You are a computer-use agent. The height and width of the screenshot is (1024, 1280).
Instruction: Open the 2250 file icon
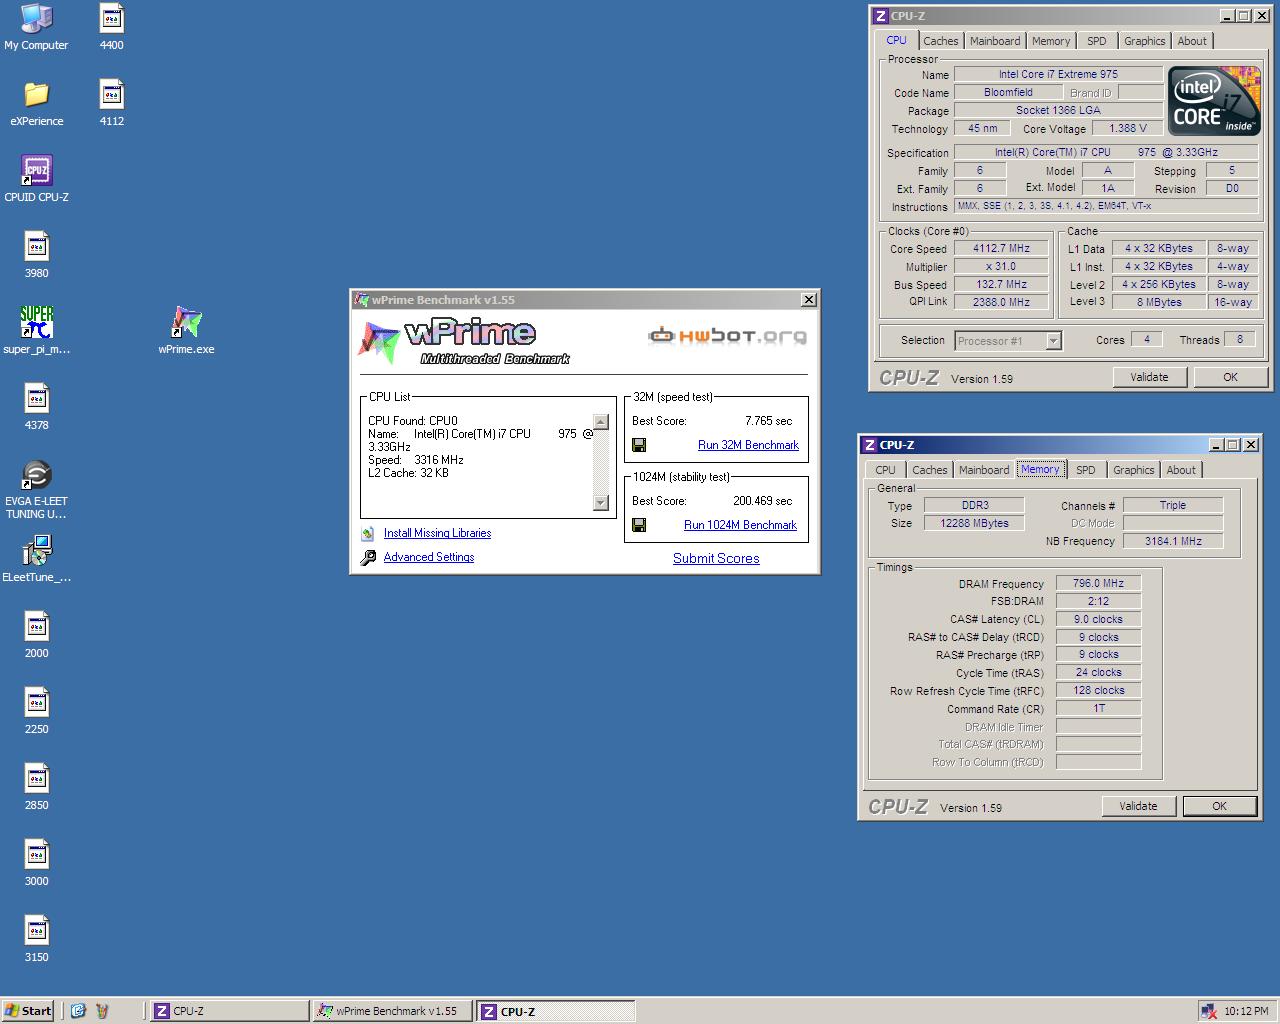pyautogui.click(x=36, y=711)
